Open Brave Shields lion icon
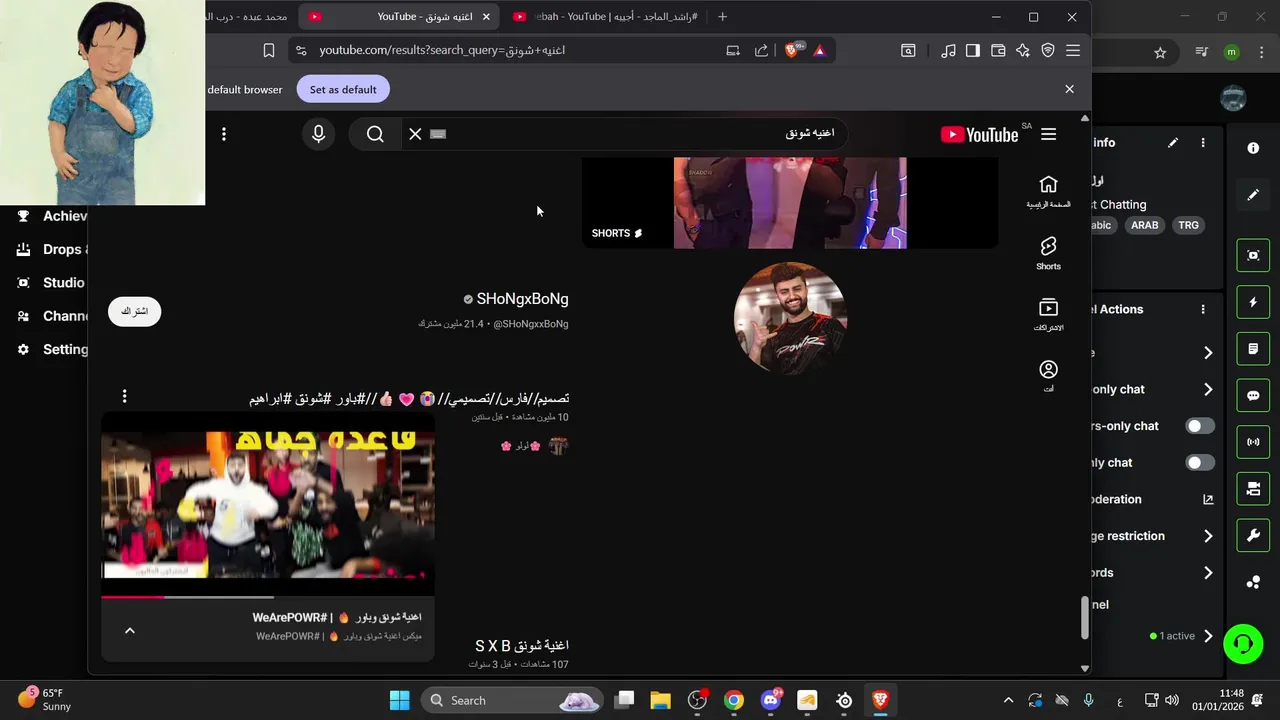Image resolution: width=1280 pixels, height=720 pixels. click(792, 50)
